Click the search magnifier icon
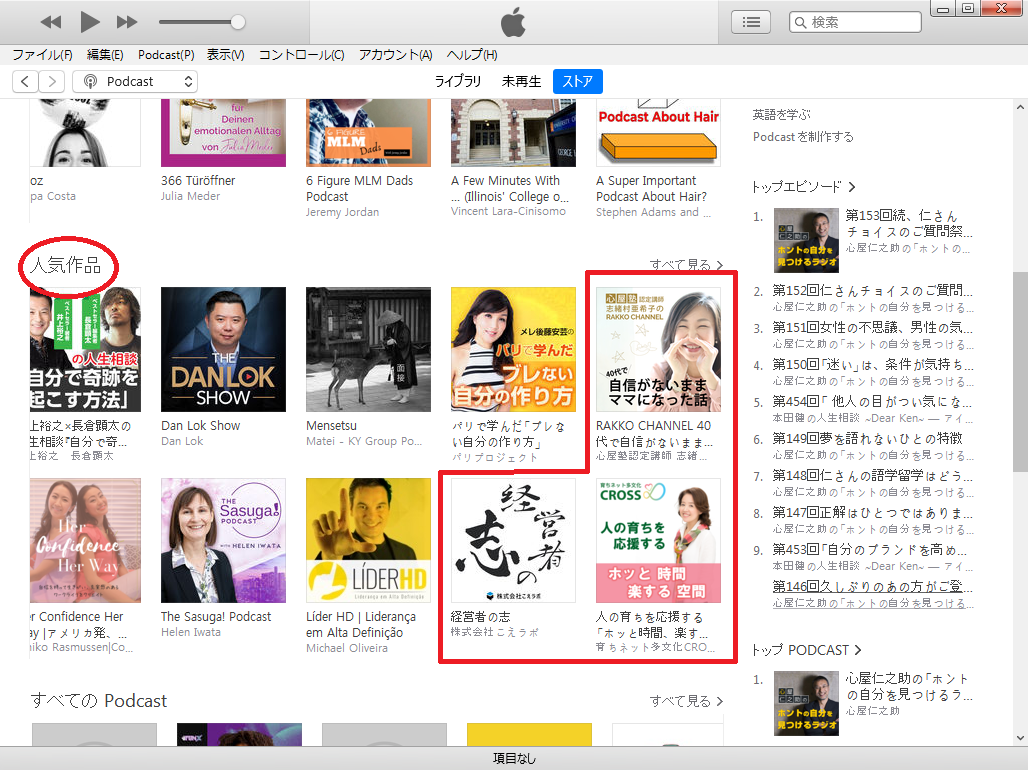 point(801,22)
